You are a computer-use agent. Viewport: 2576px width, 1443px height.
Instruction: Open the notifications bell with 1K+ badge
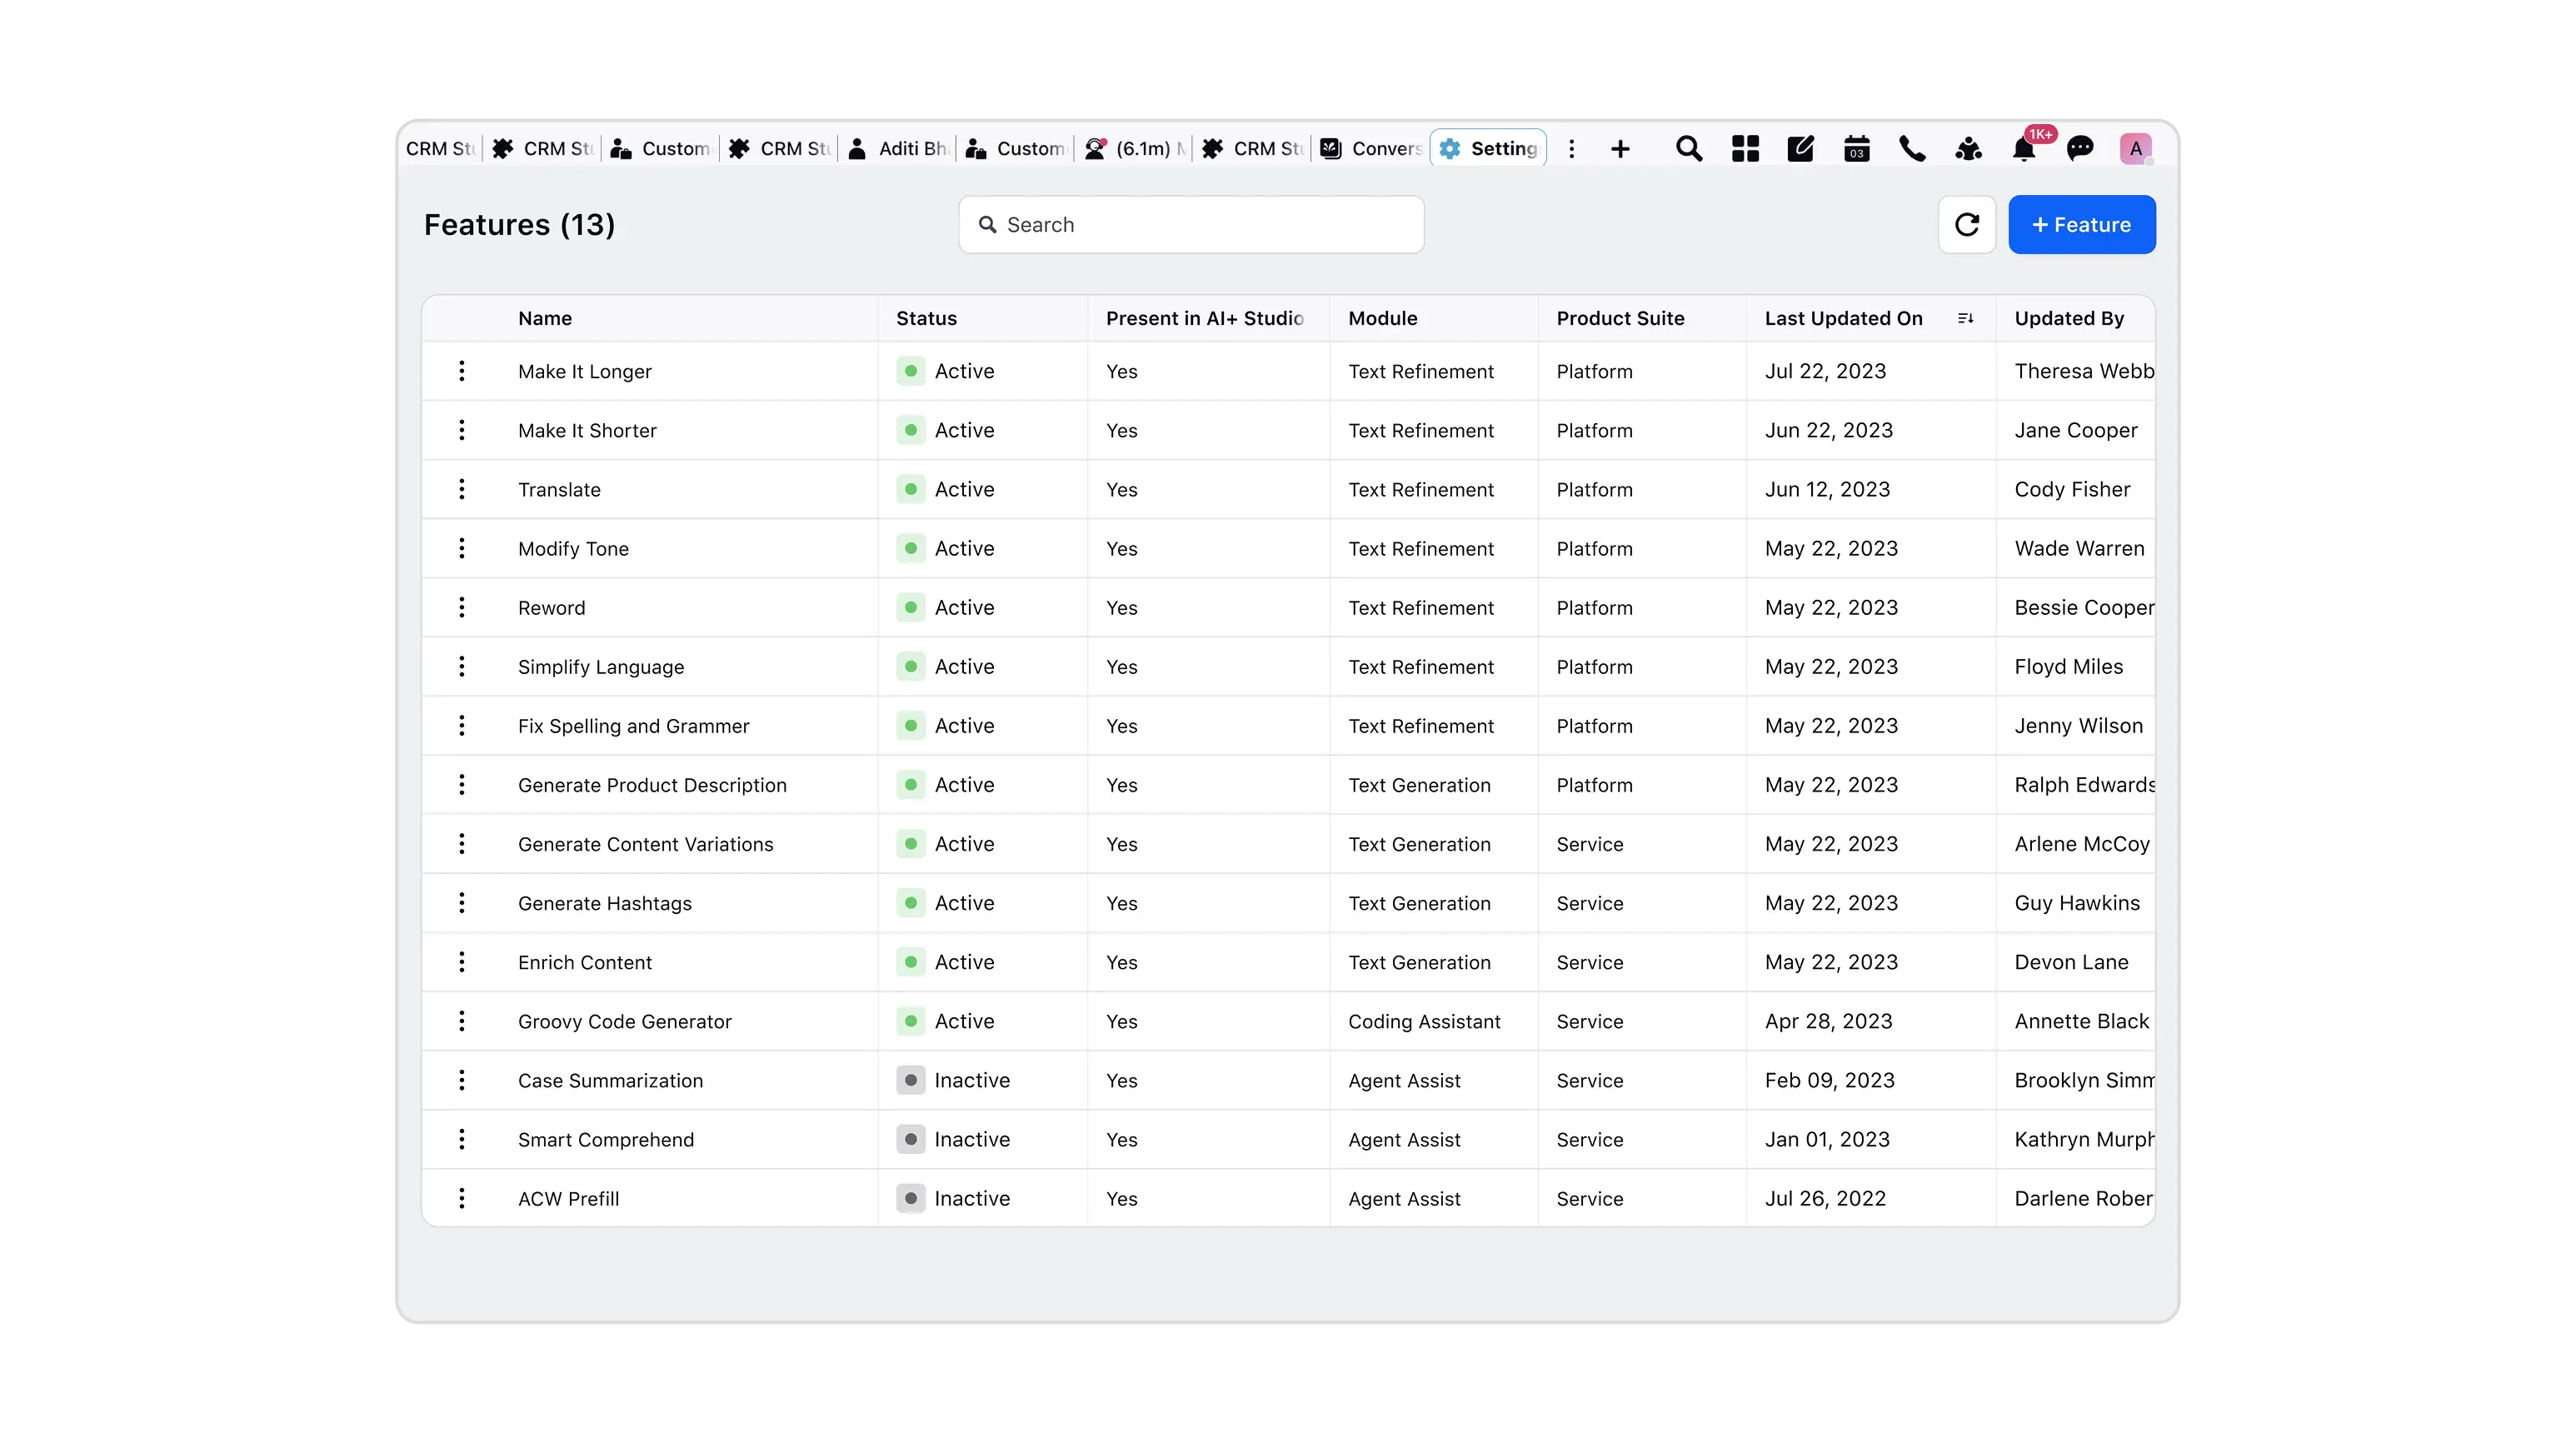click(x=2025, y=150)
